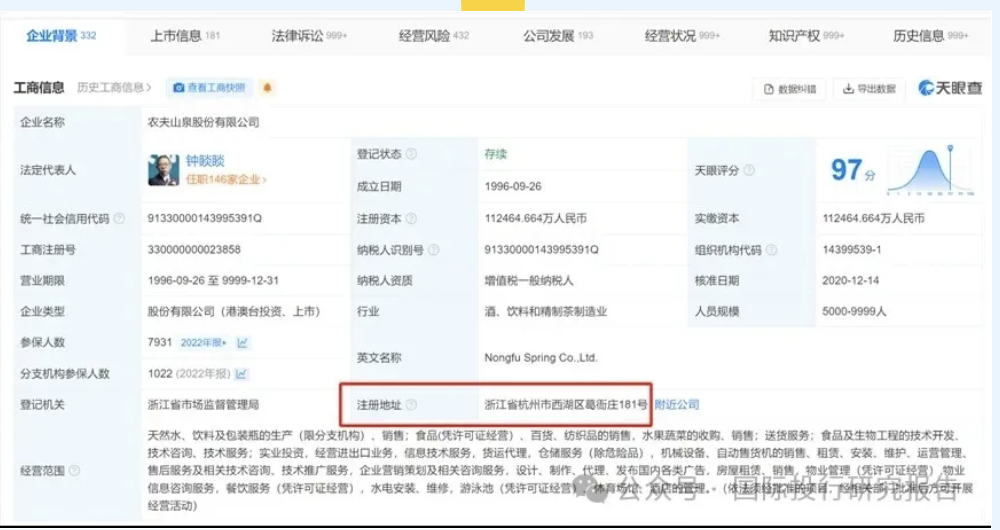
Task: Open the 附近公司 link
Action: click(677, 404)
